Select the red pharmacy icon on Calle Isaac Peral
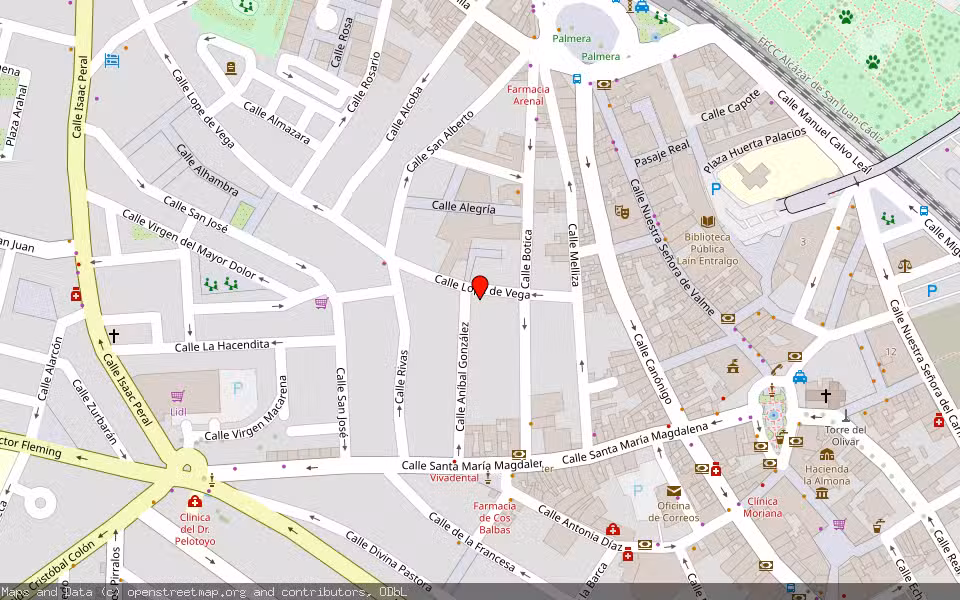The width and height of the screenshot is (960, 600). coord(76,294)
